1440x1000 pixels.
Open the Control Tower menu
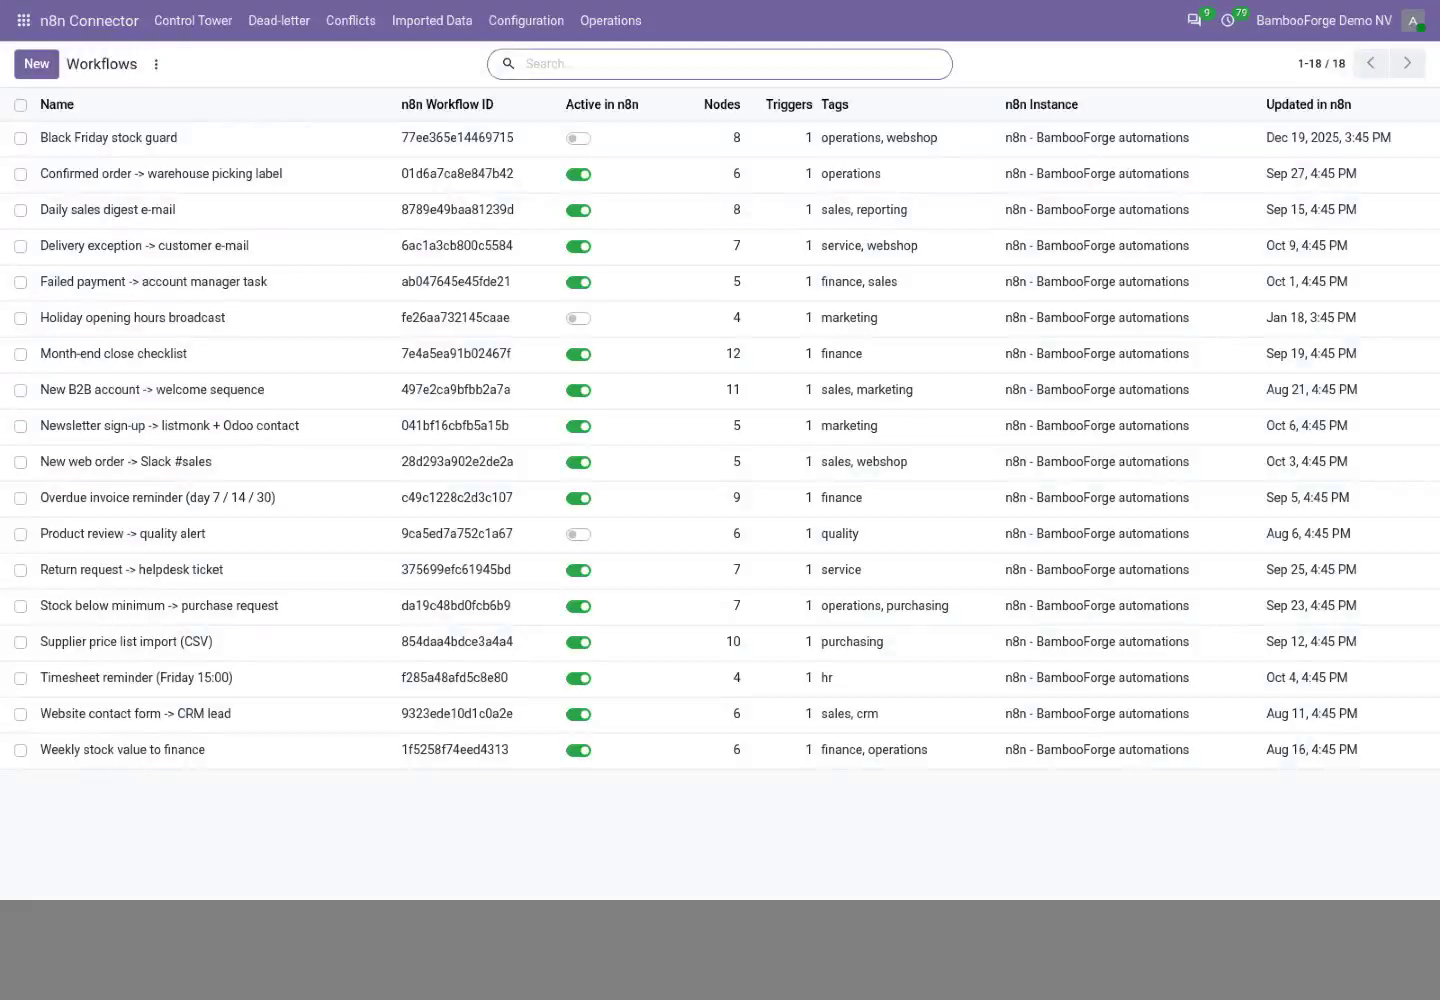click(x=193, y=20)
